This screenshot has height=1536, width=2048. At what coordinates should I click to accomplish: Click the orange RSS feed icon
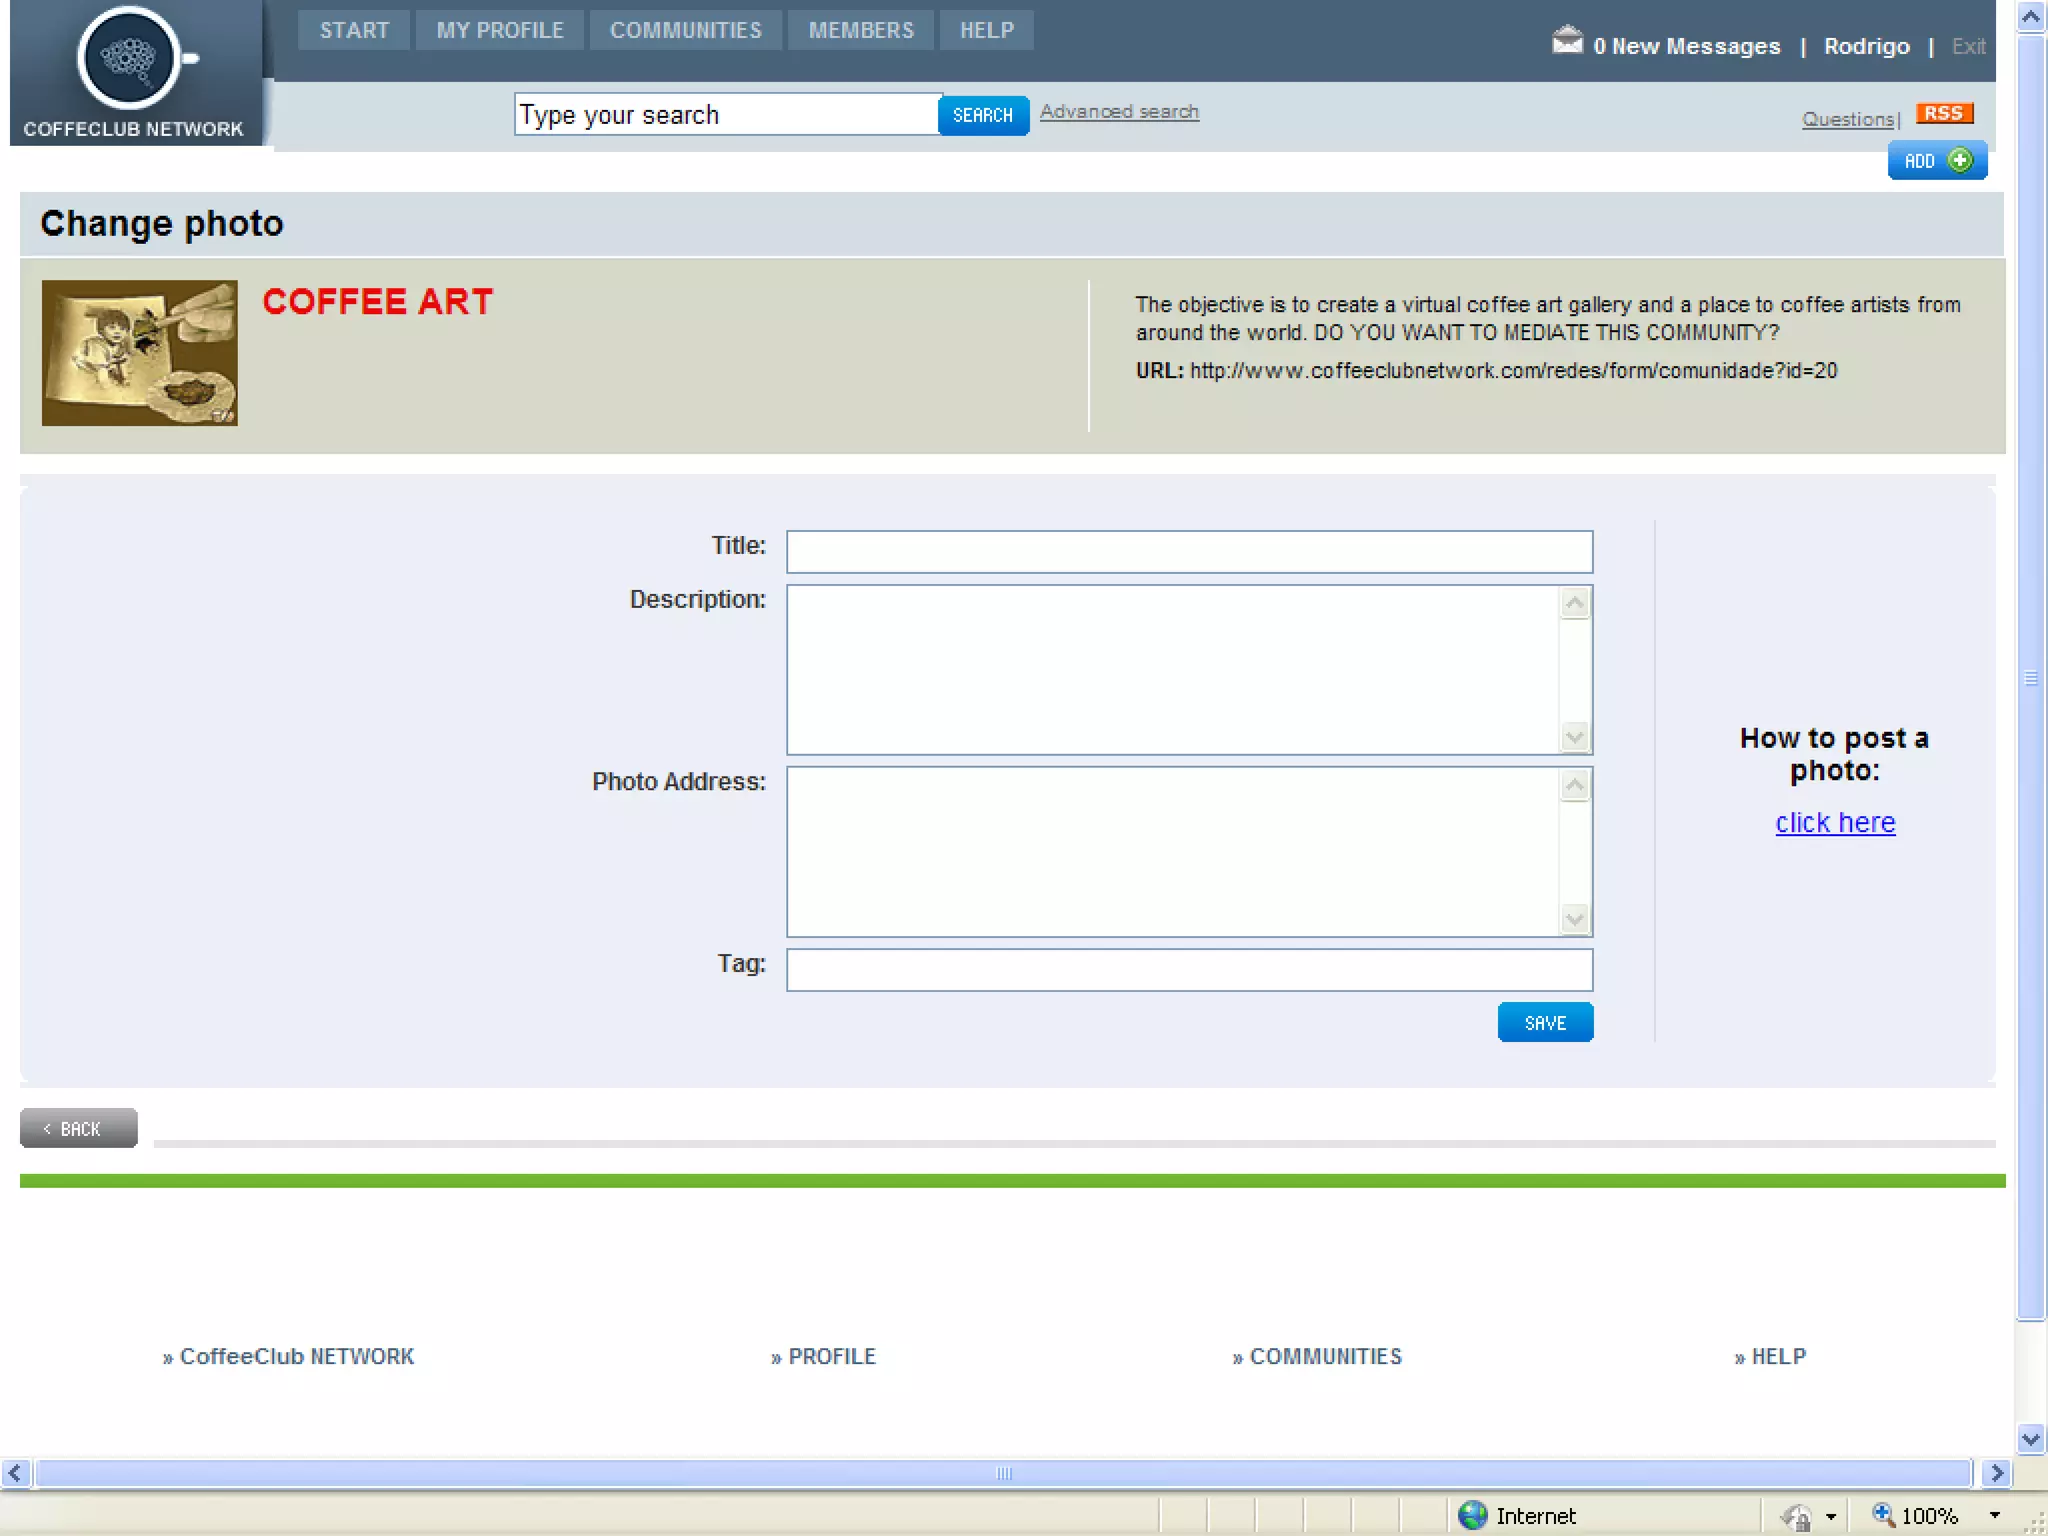click(1943, 113)
